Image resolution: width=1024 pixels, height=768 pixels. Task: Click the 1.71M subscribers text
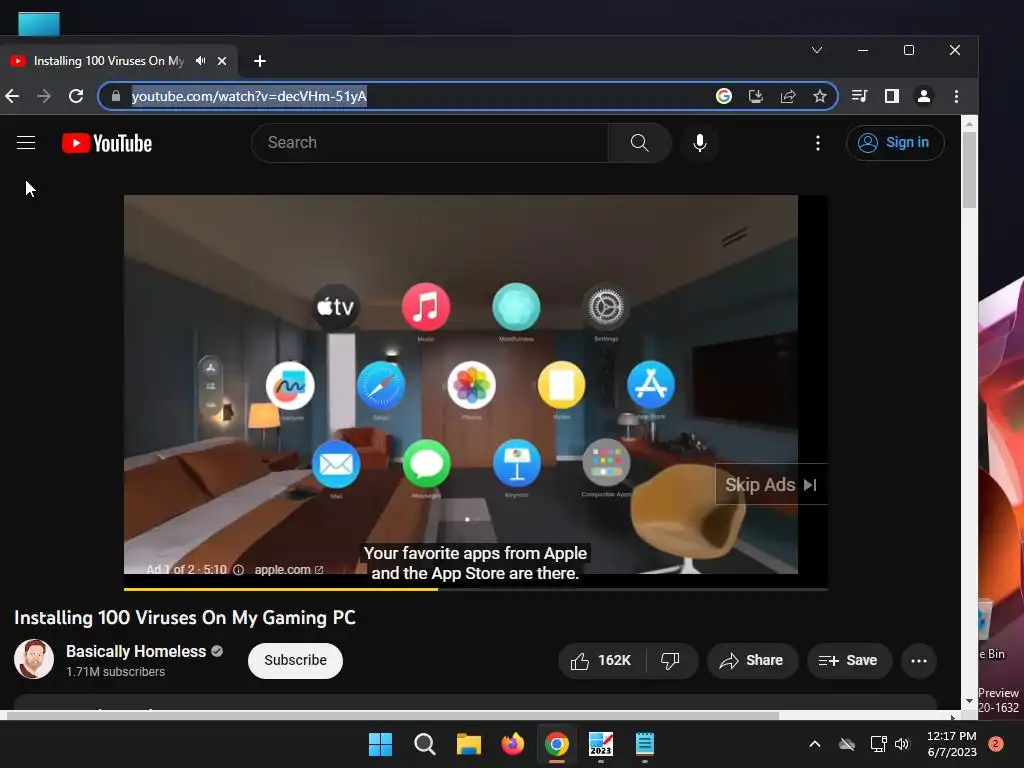(115, 671)
